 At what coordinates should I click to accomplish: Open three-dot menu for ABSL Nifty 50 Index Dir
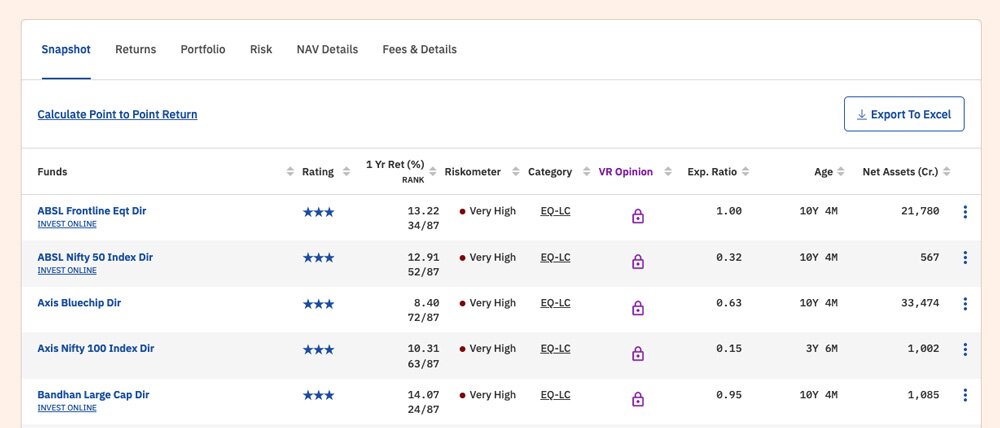coord(965,258)
